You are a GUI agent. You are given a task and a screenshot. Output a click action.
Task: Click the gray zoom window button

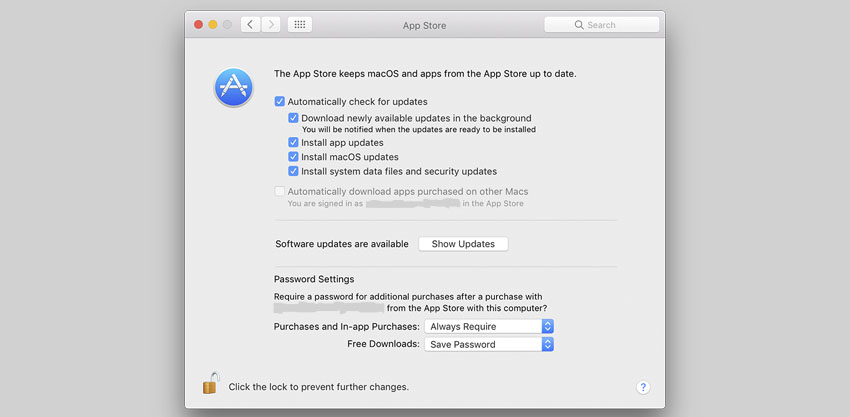coord(228,24)
